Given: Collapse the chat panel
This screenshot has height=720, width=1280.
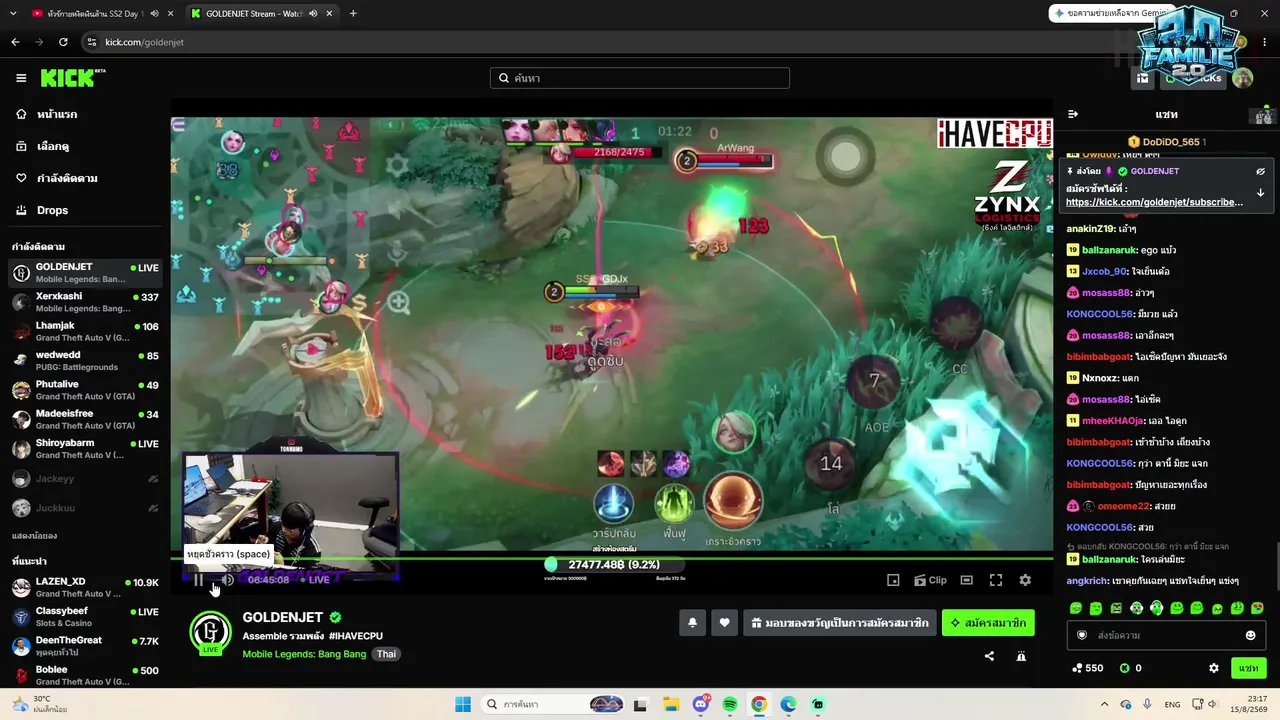Looking at the screenshot, I should 1073,115.
